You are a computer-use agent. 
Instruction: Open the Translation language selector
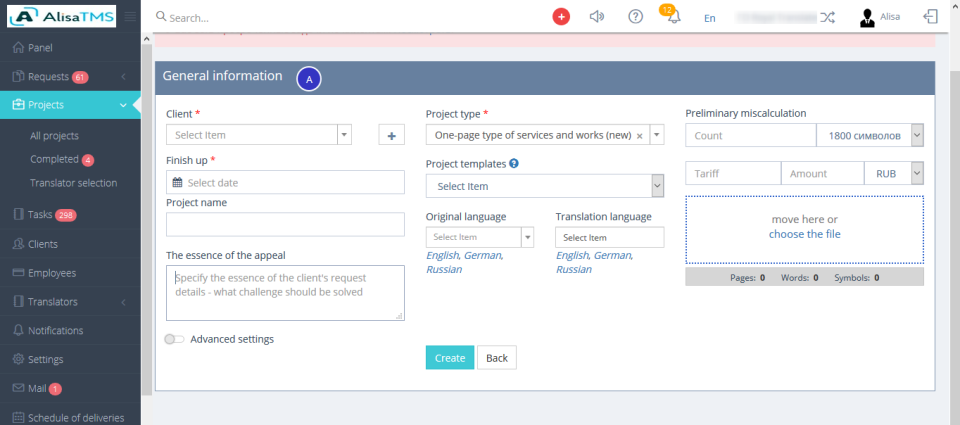point(610,237)
